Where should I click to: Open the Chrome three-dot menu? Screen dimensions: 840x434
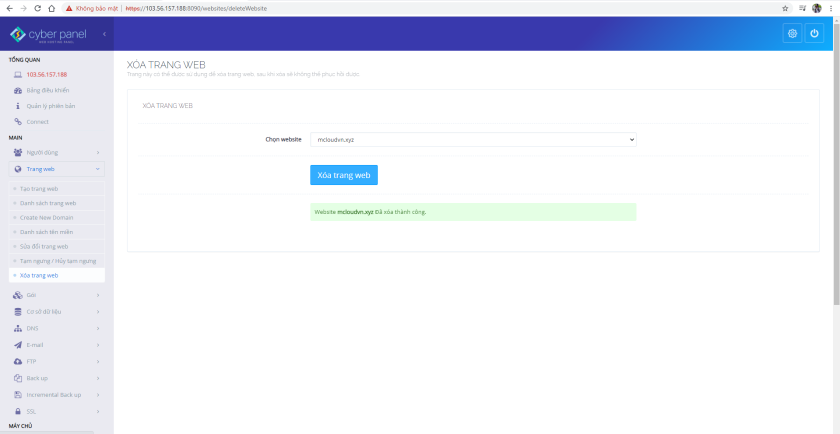pos(832,7)
